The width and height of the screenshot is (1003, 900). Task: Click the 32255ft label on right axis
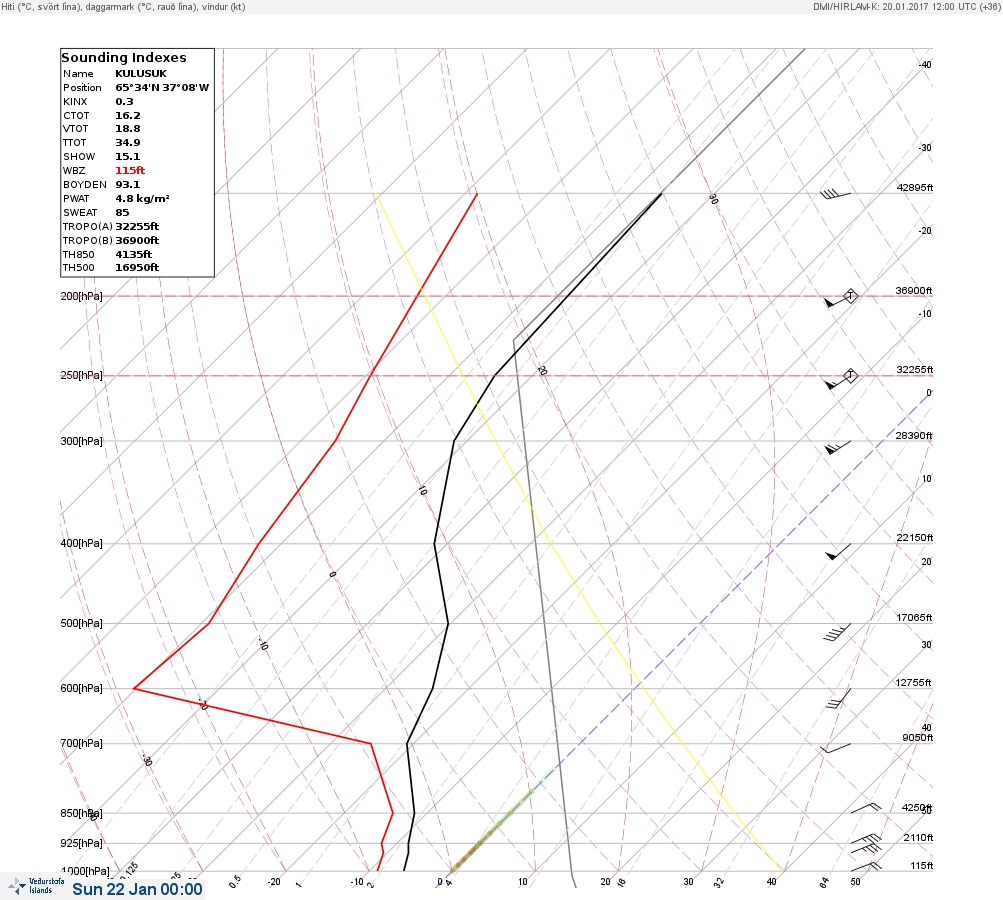(x=915, y=370)
